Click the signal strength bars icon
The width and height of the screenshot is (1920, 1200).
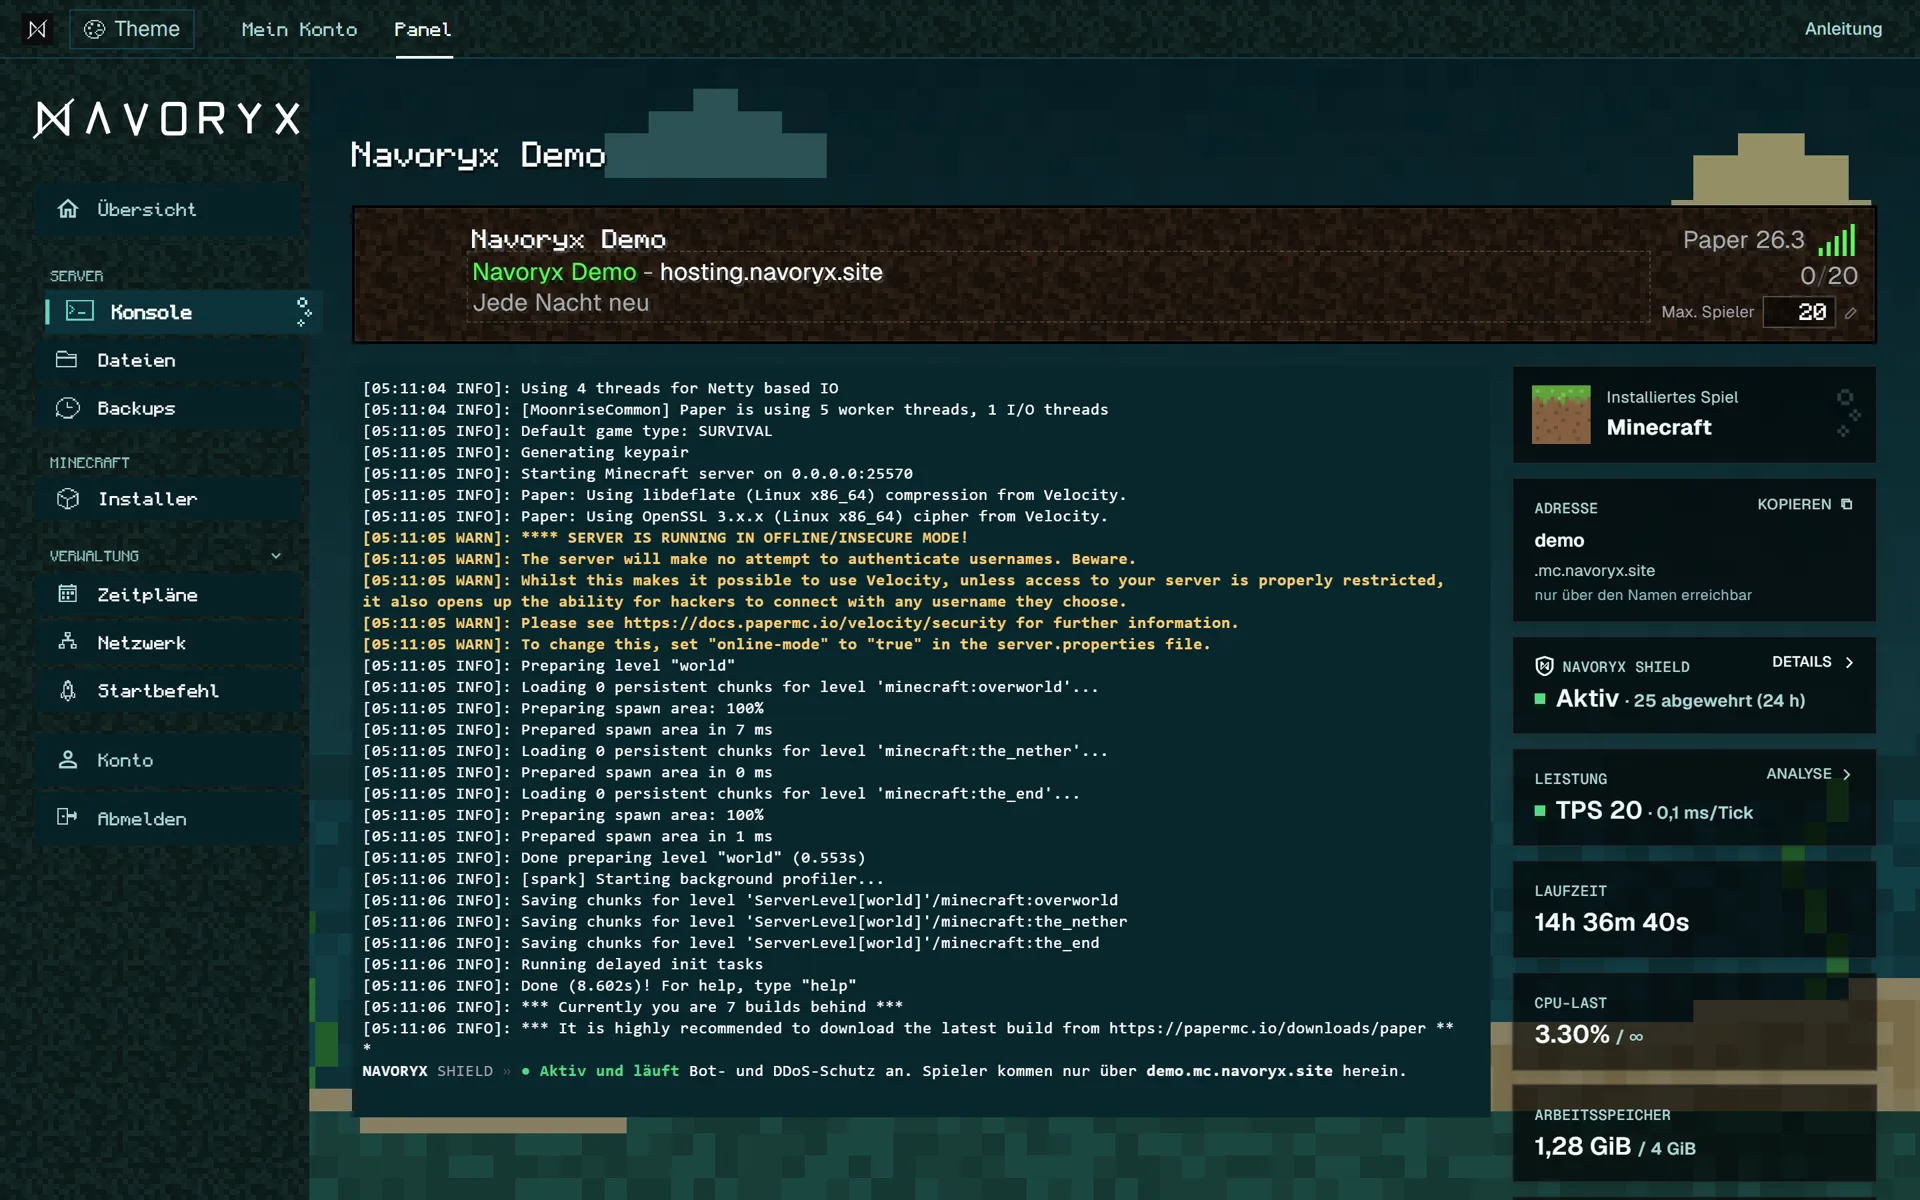tap(1837, 240)
